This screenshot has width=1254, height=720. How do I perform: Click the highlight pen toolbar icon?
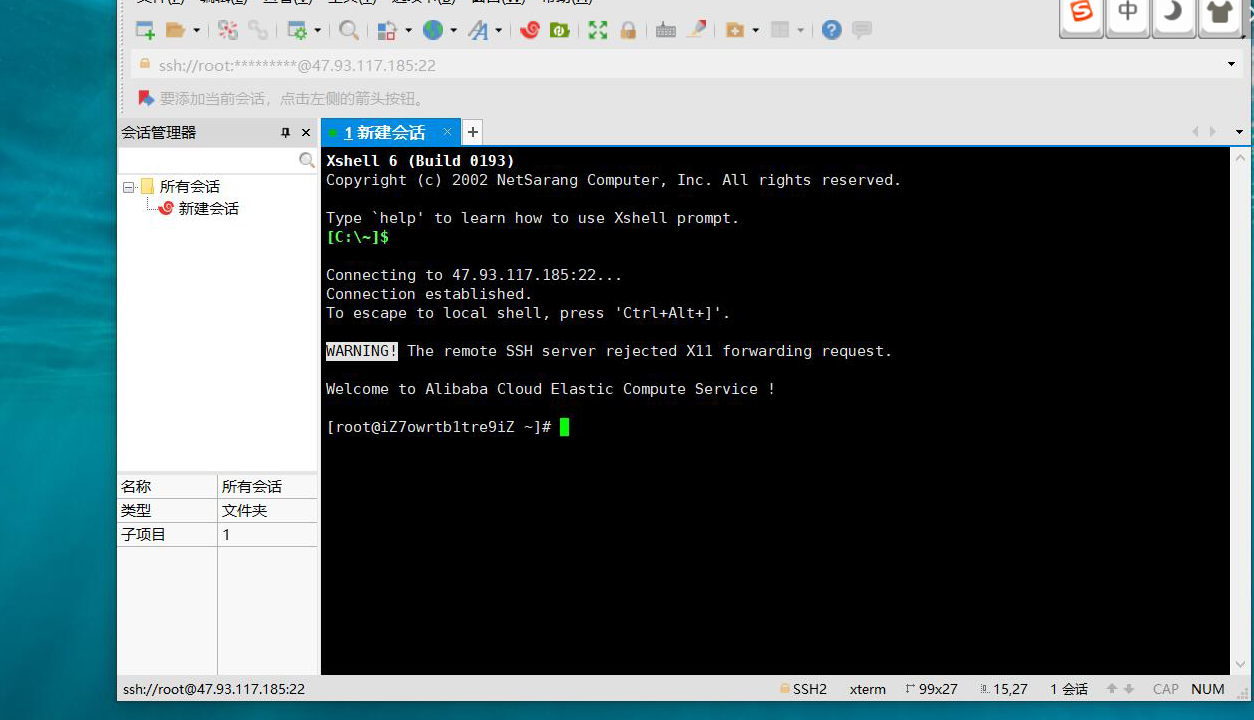point(697,29)
